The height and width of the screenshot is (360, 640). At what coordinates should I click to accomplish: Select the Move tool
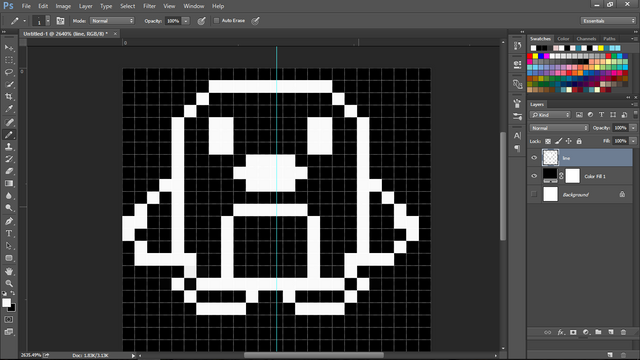pyautogui.click(x=9, y=48)
